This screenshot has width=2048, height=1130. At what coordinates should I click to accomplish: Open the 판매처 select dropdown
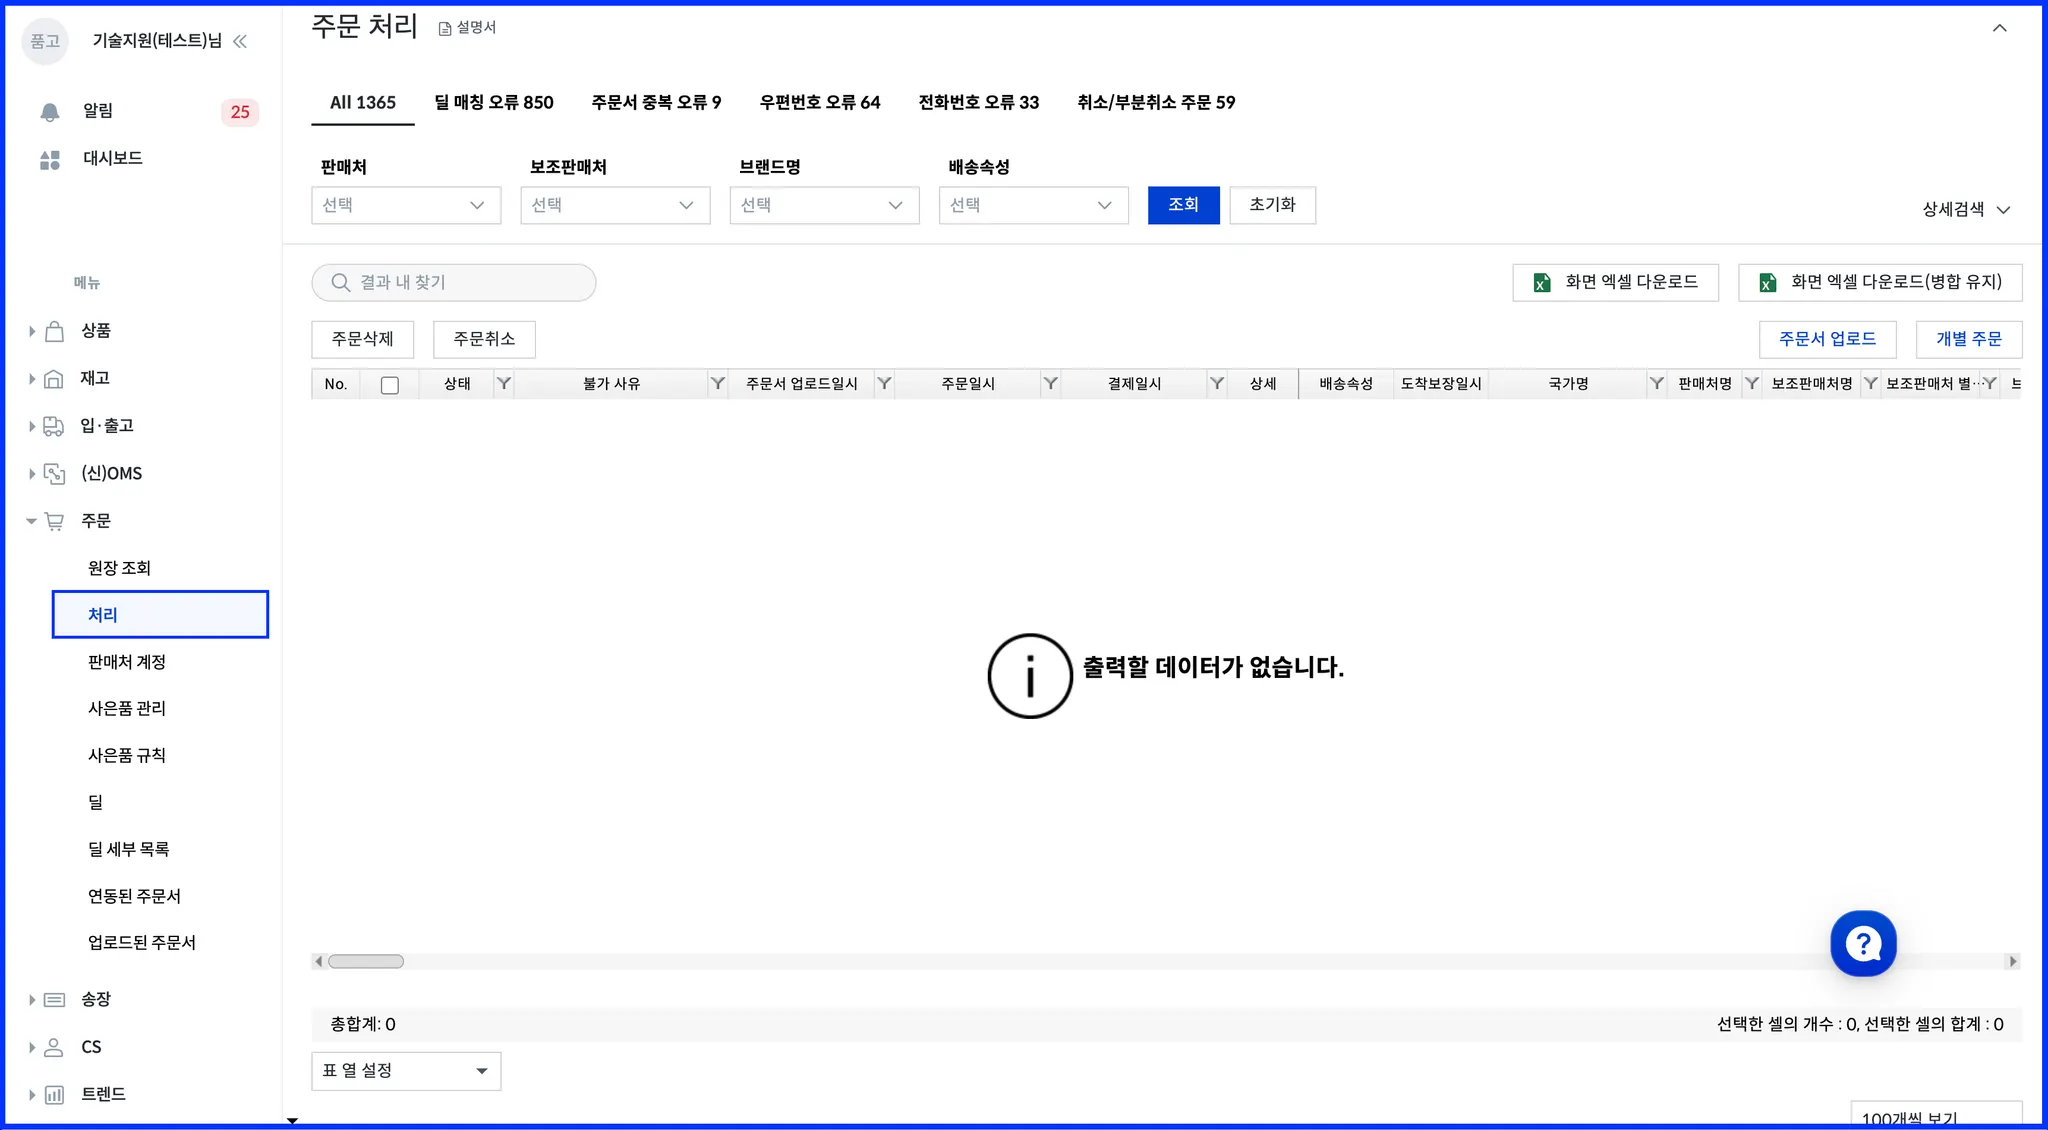pyautogui.click(x=405, y=205)
